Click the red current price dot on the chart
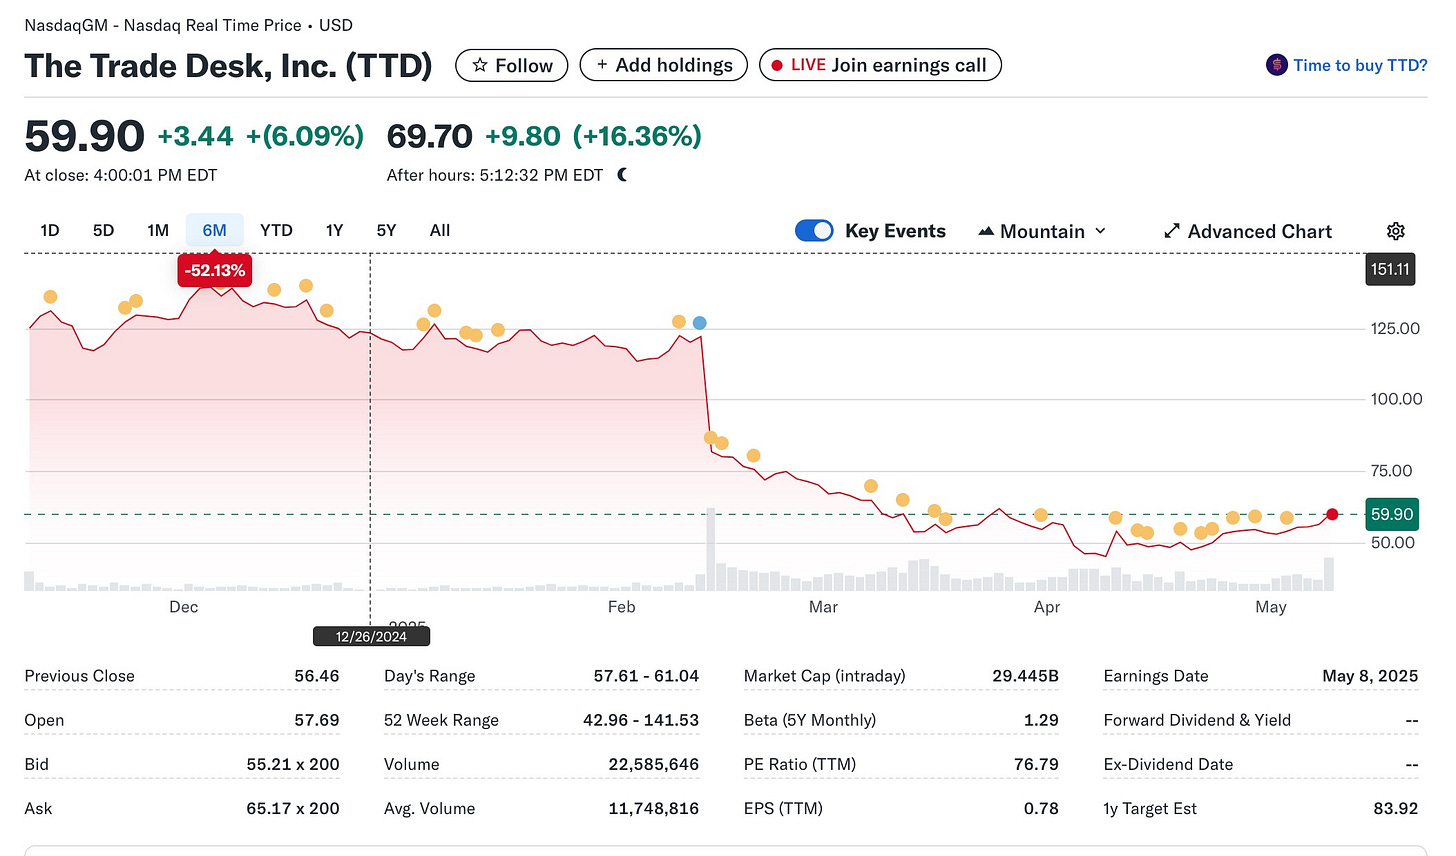 click(x=1332, y=514)
